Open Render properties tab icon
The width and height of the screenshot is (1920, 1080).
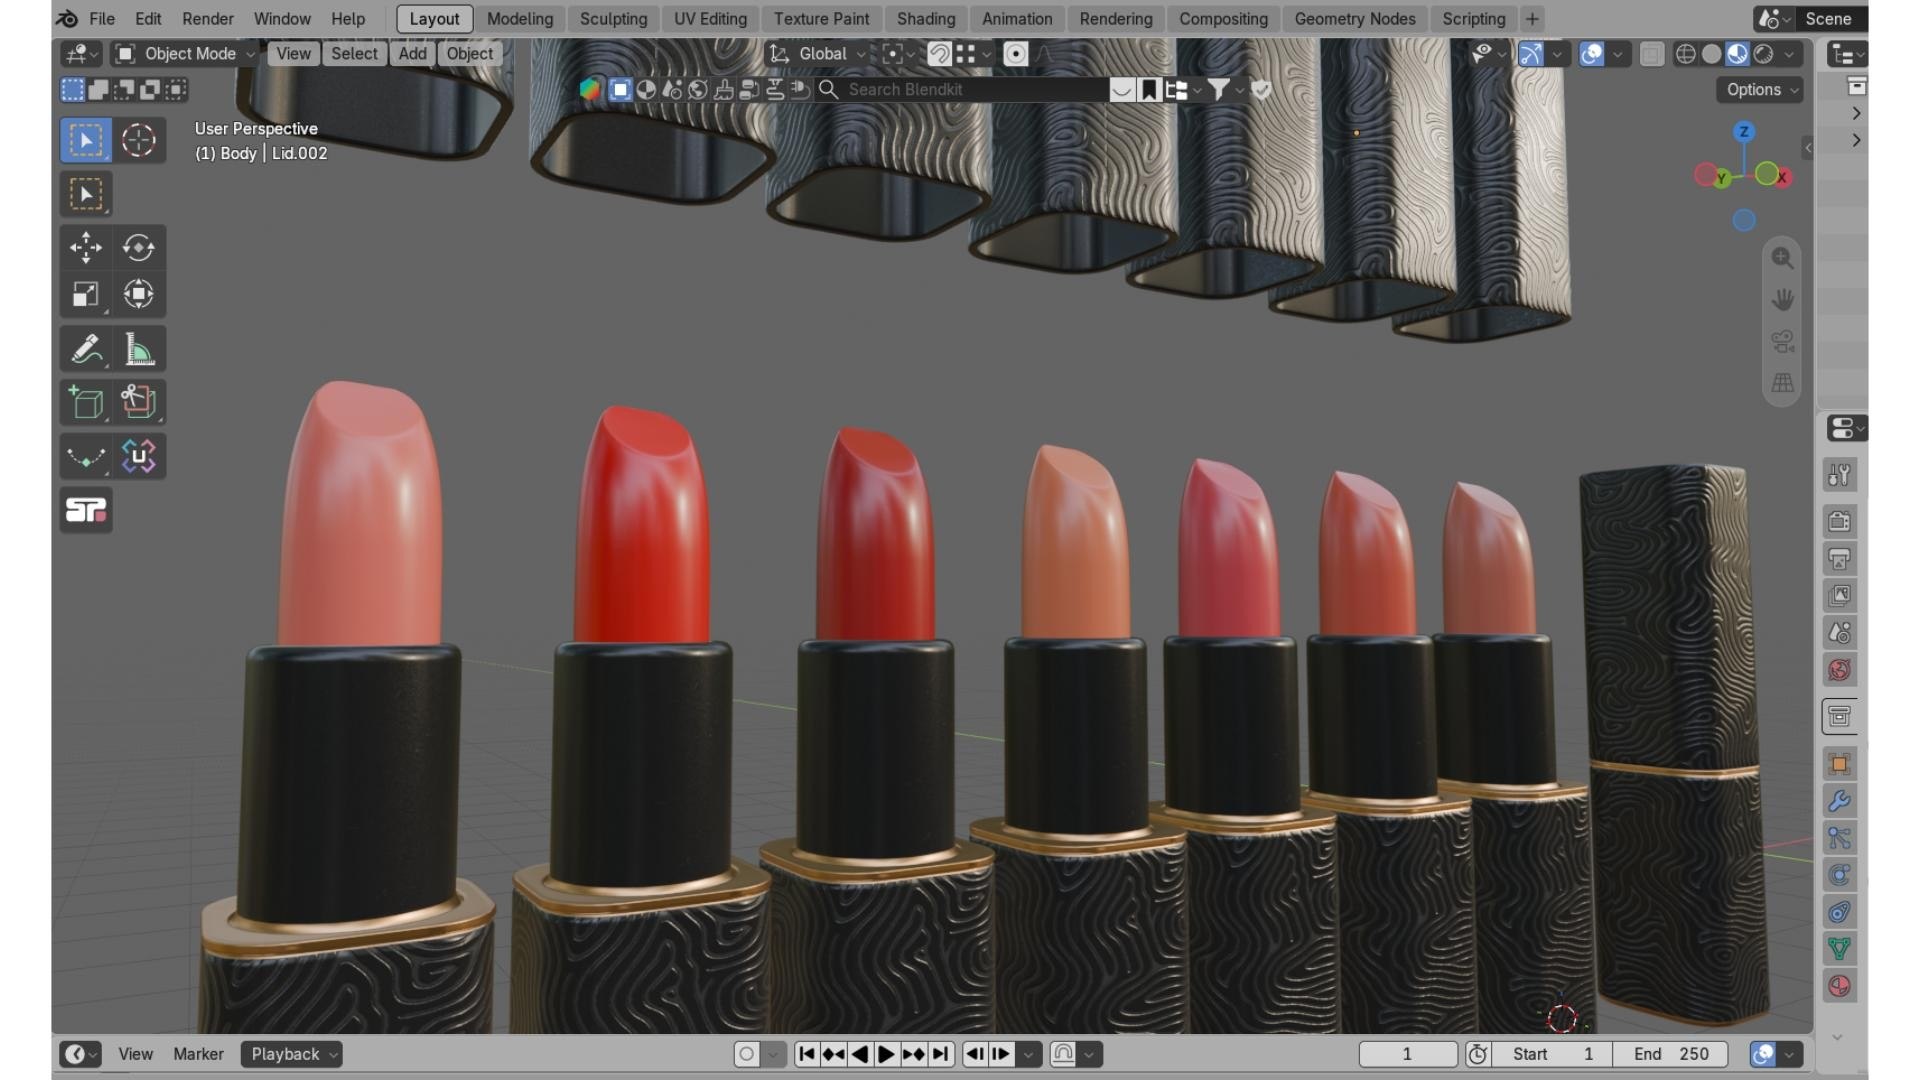1839,521
